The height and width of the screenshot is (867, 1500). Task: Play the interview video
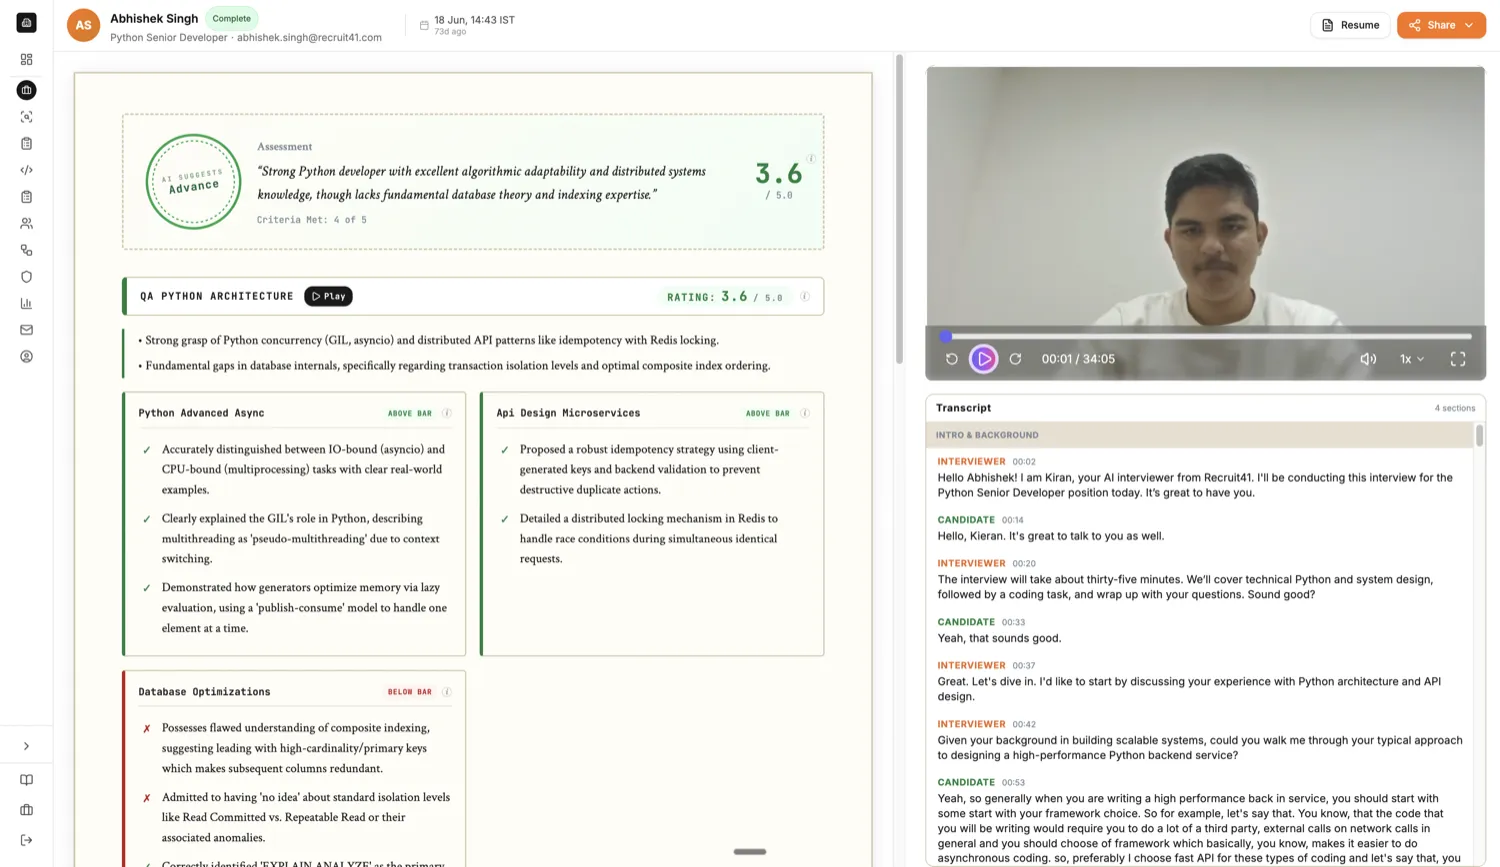(x=984, y=359)
